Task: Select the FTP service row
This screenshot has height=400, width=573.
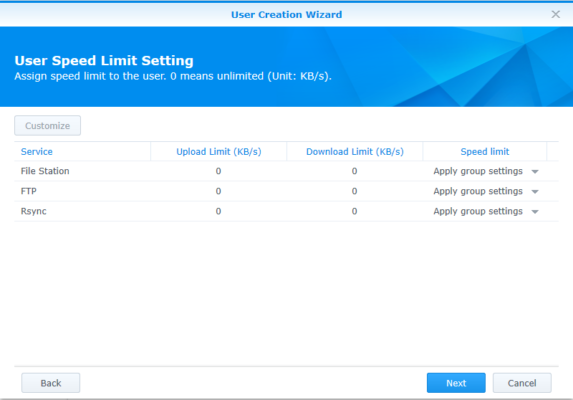Action: [286, 191]
